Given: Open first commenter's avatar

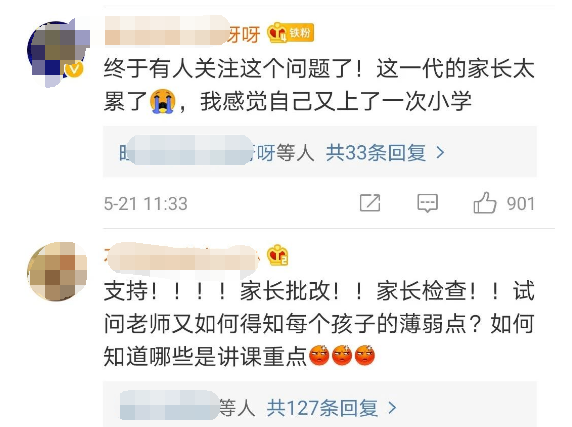Looking at the screenshot, I should pyautogui.click(x=58, y=53).
